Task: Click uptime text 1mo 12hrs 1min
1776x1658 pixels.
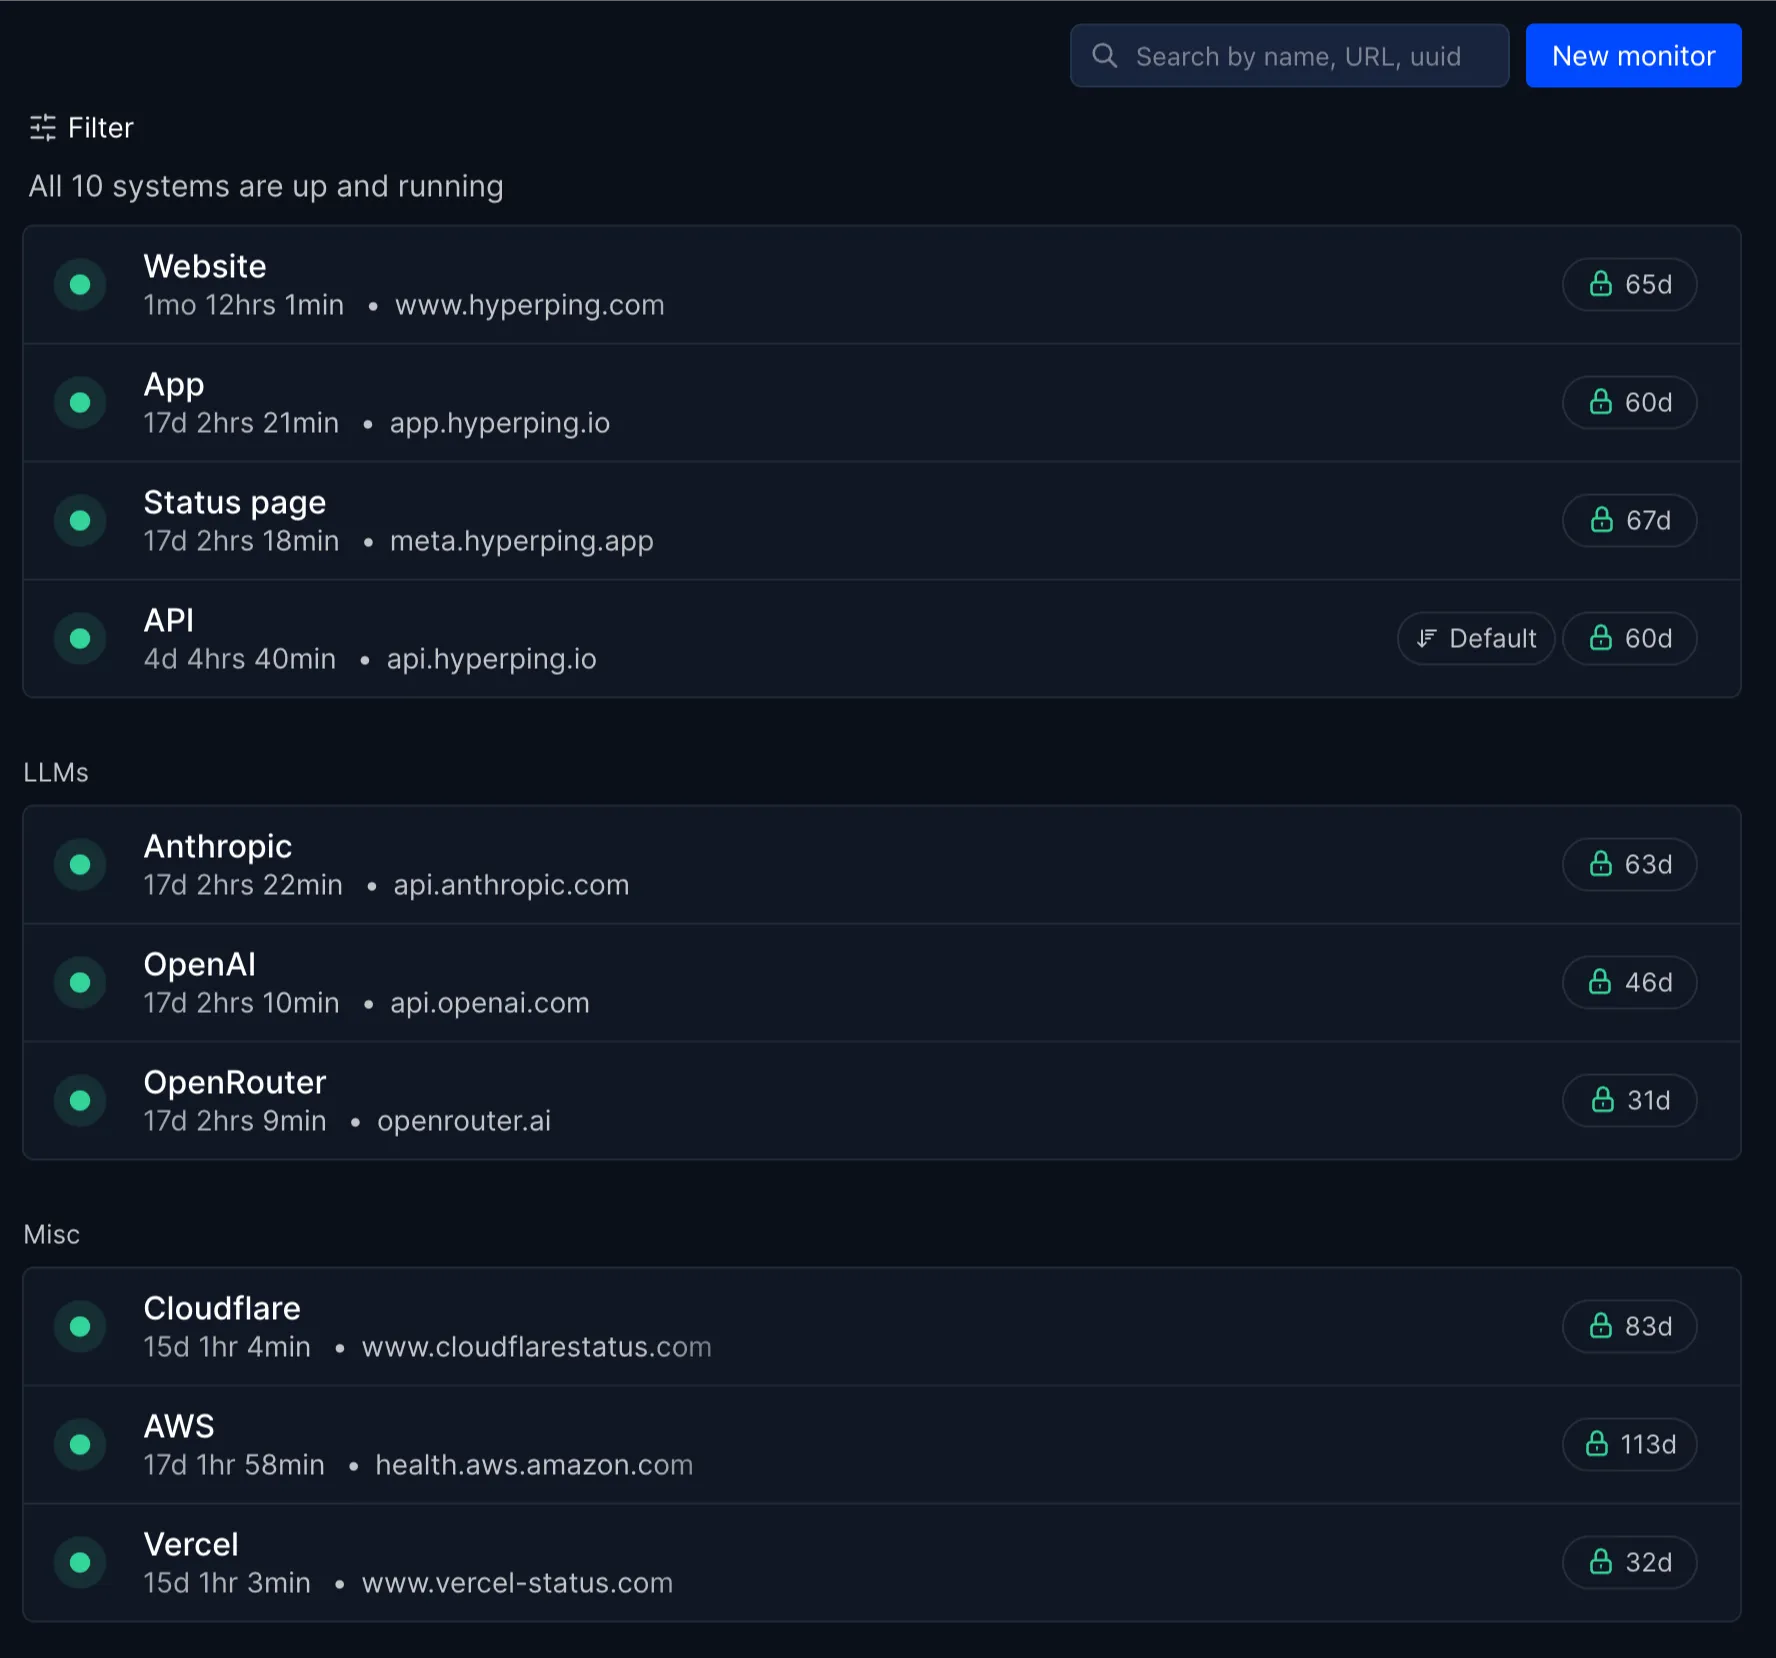Action: 244,305
